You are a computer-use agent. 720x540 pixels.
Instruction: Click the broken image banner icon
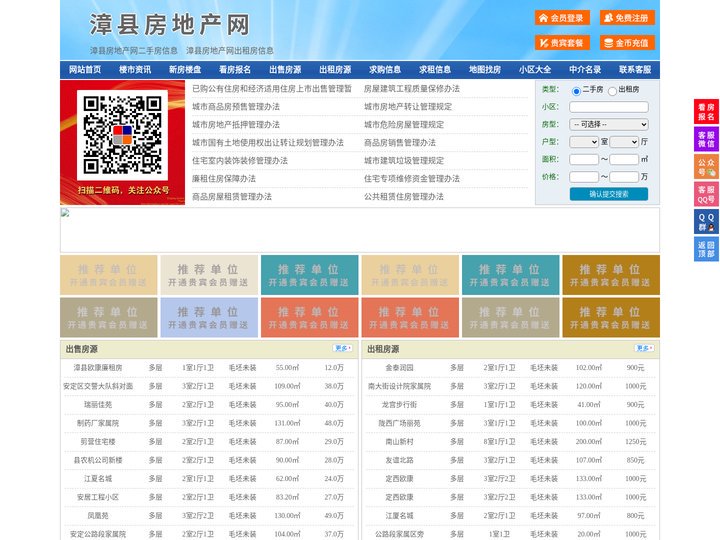(65, 213)
